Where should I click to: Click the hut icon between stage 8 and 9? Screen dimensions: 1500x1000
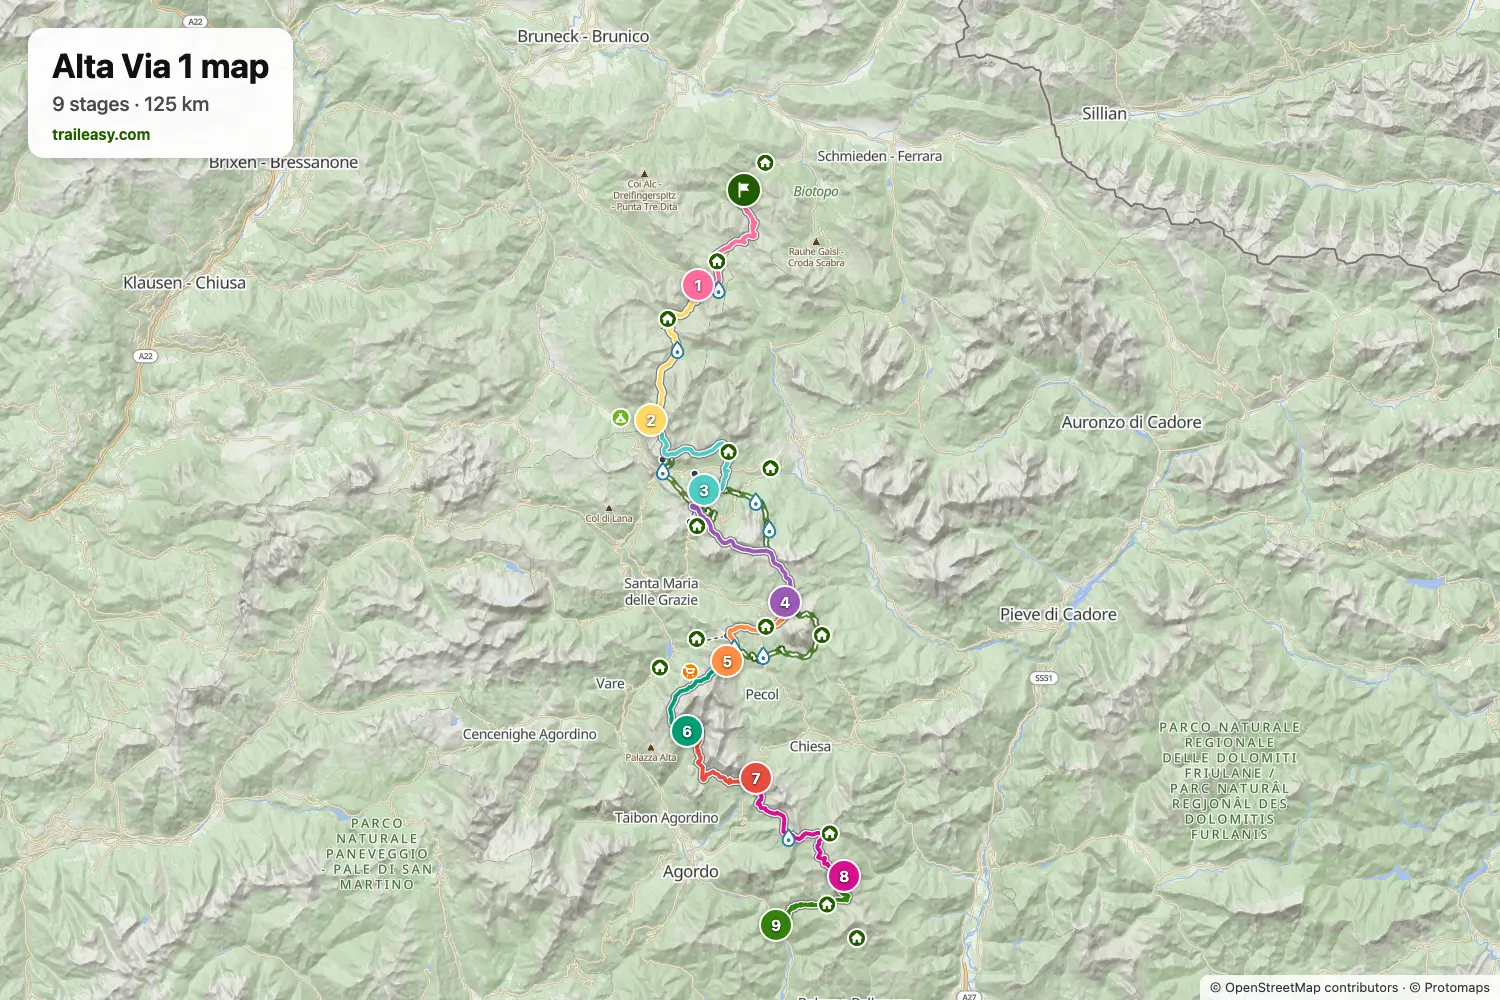[827, 905]
